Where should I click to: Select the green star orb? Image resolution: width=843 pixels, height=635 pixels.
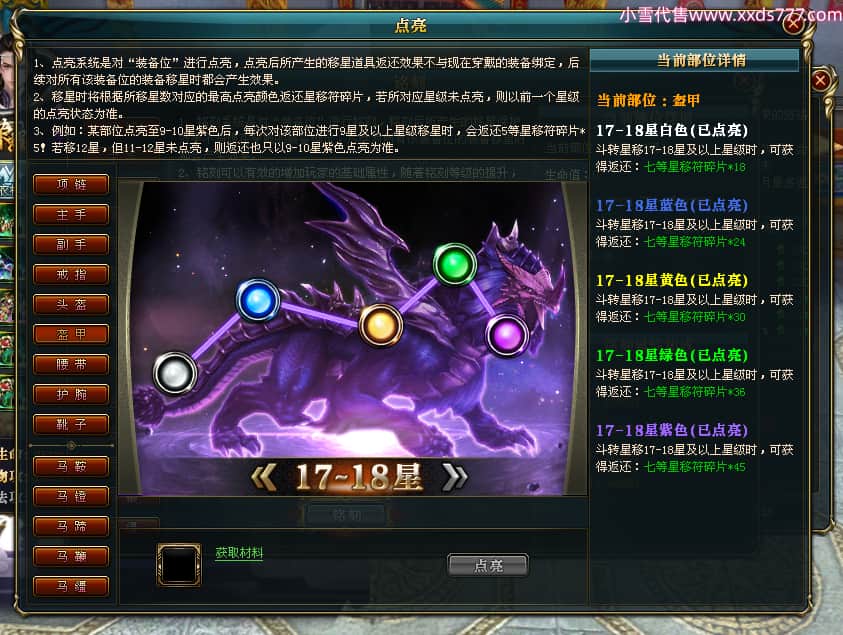(x=455, y=264)
